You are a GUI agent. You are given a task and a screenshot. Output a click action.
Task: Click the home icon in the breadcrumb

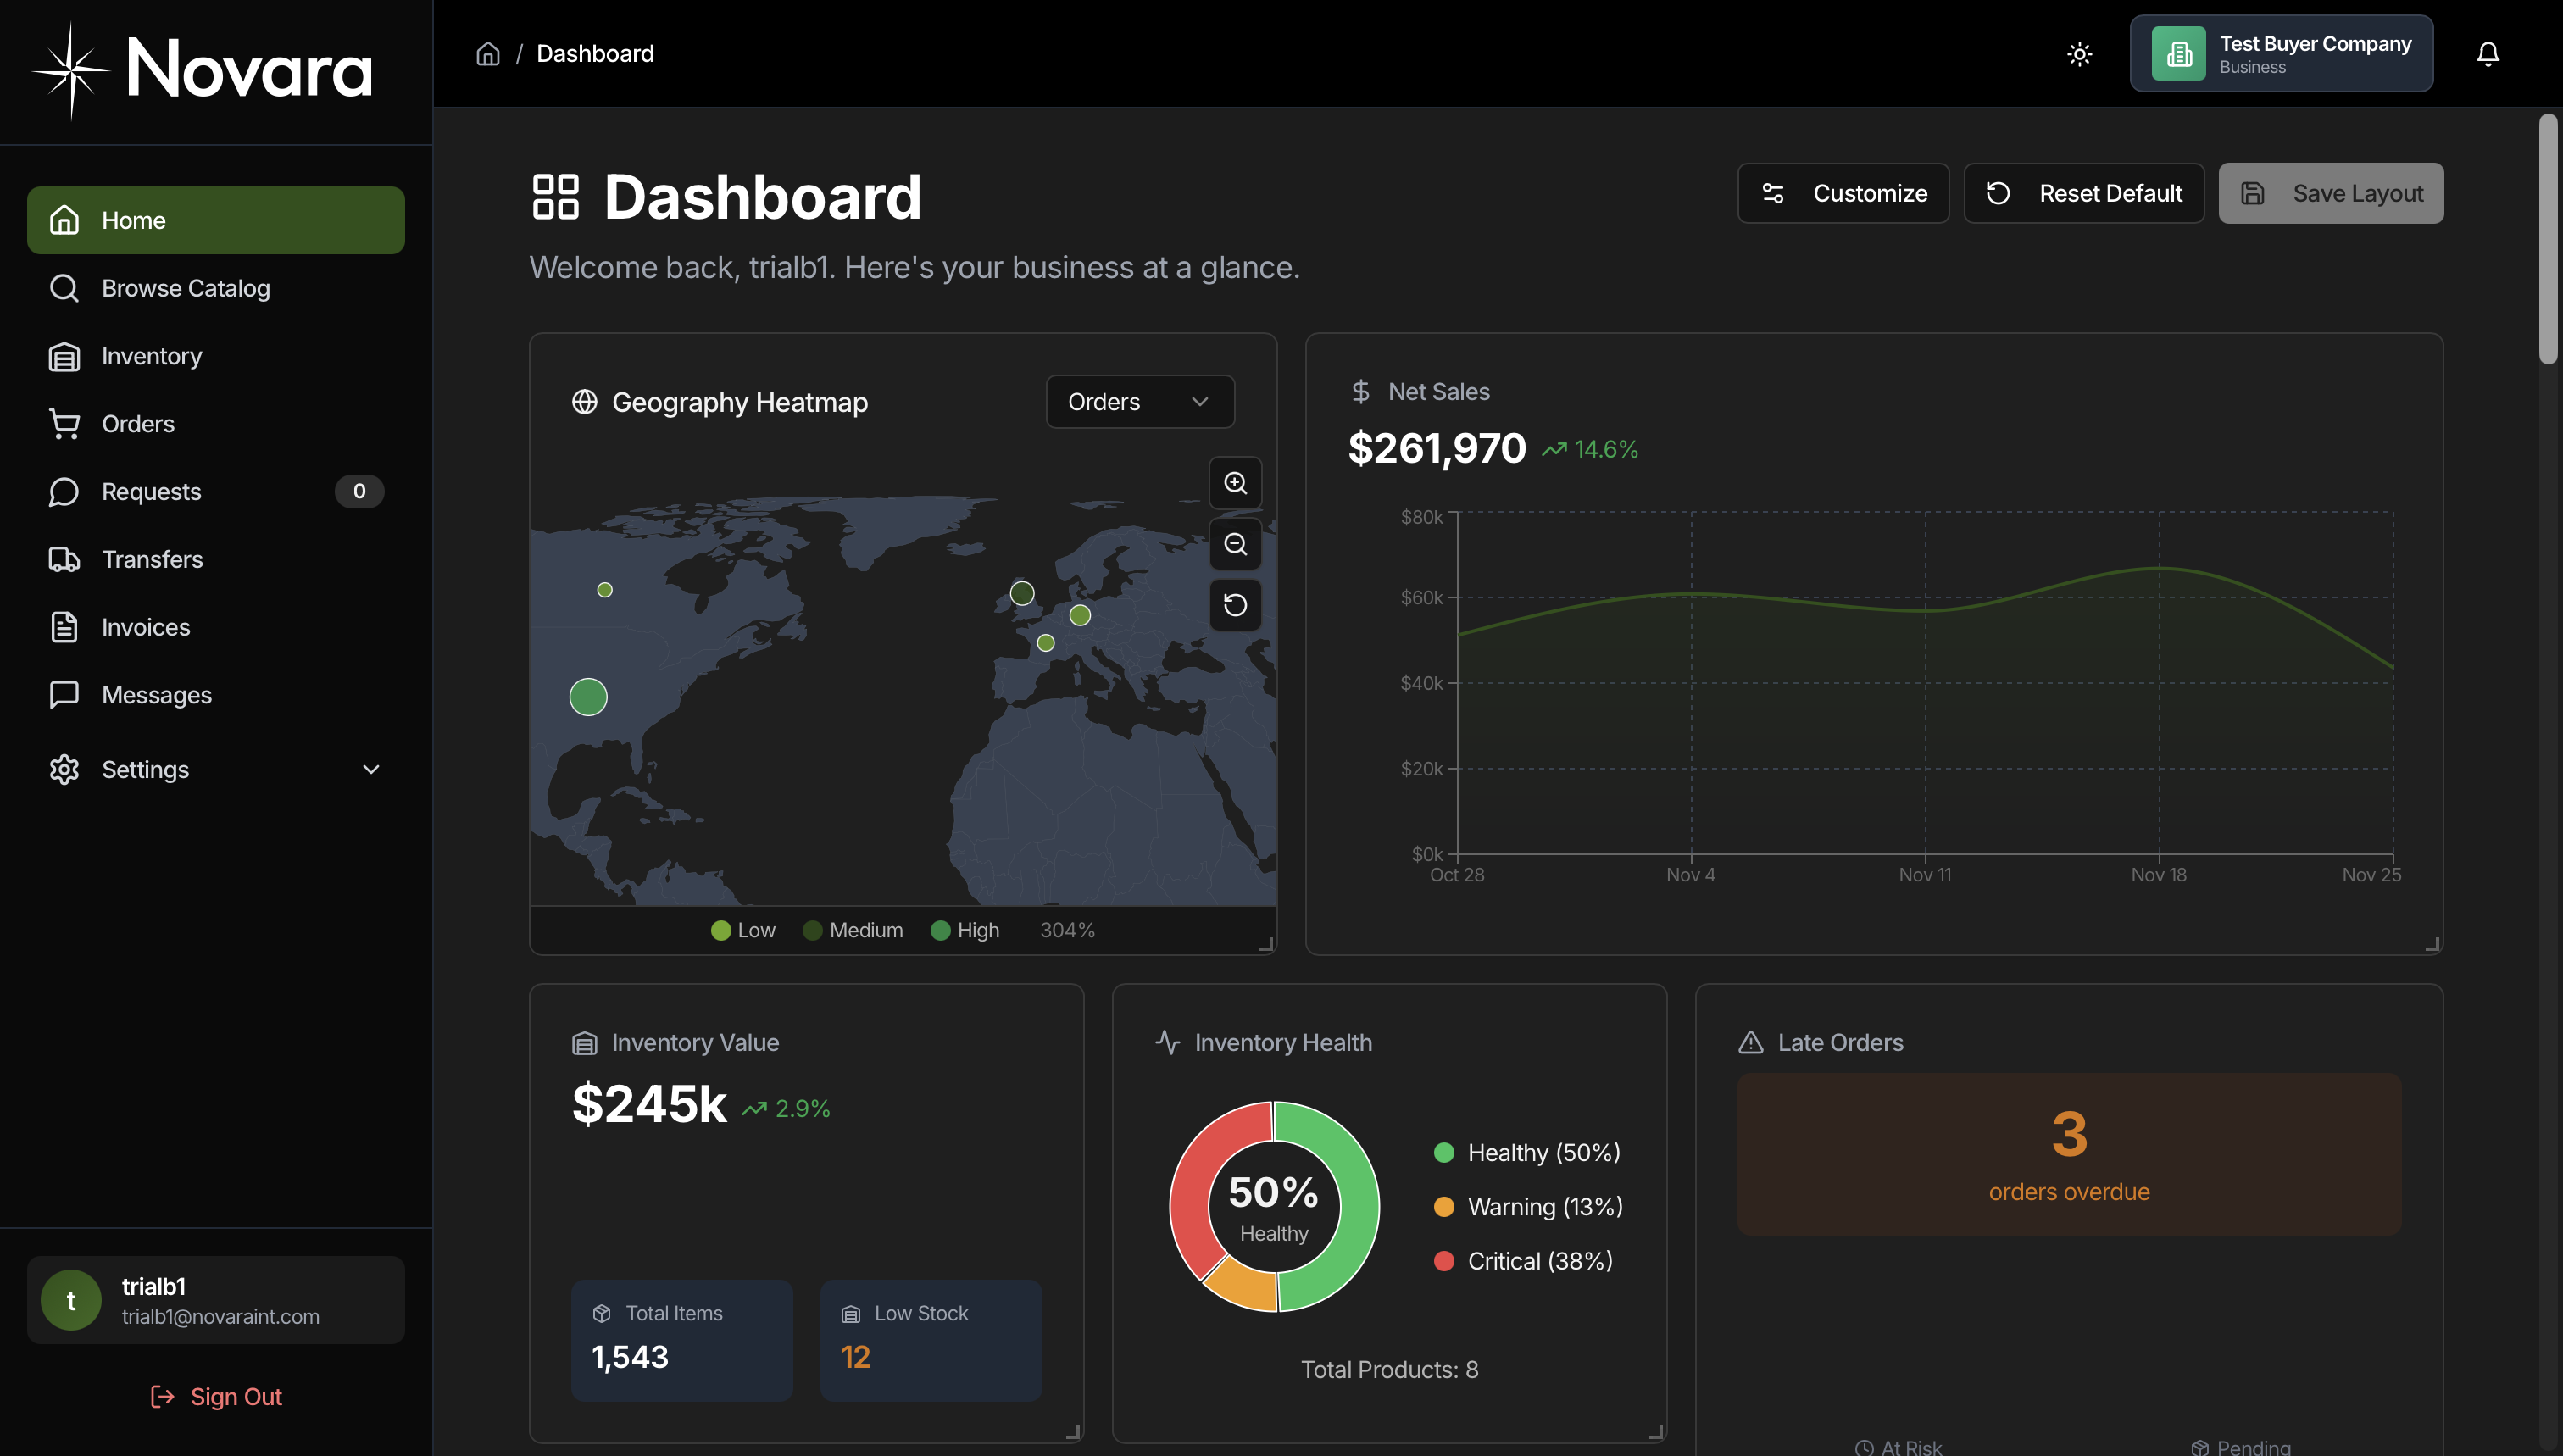(488, 53)
